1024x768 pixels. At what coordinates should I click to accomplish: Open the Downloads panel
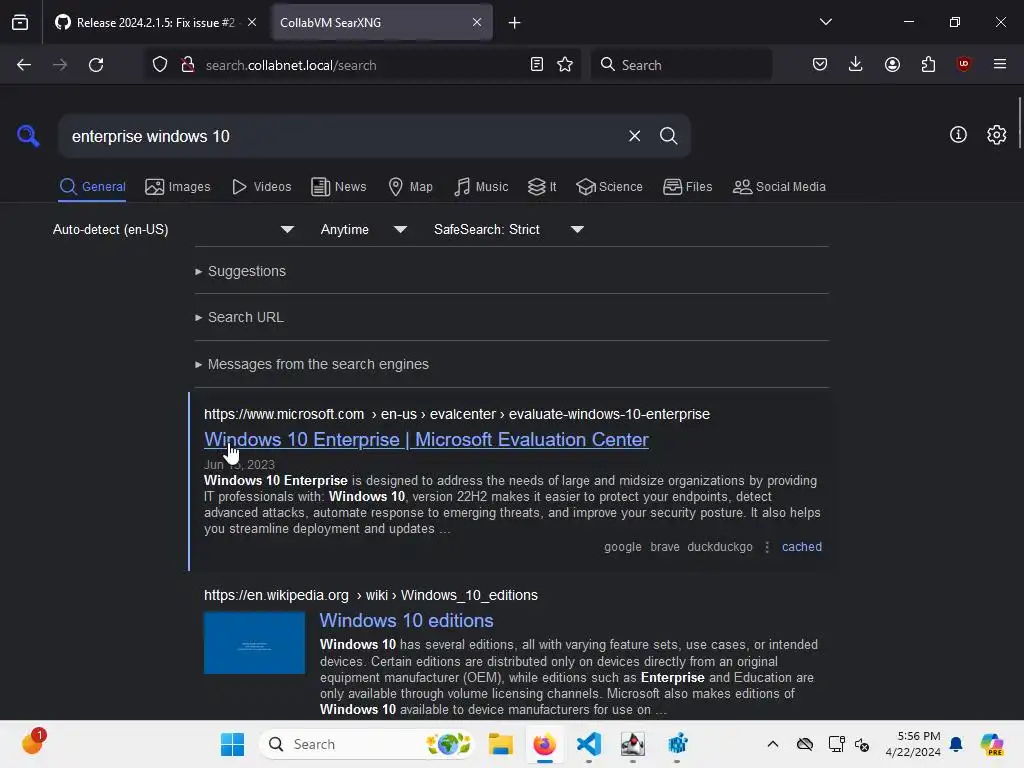856,64
